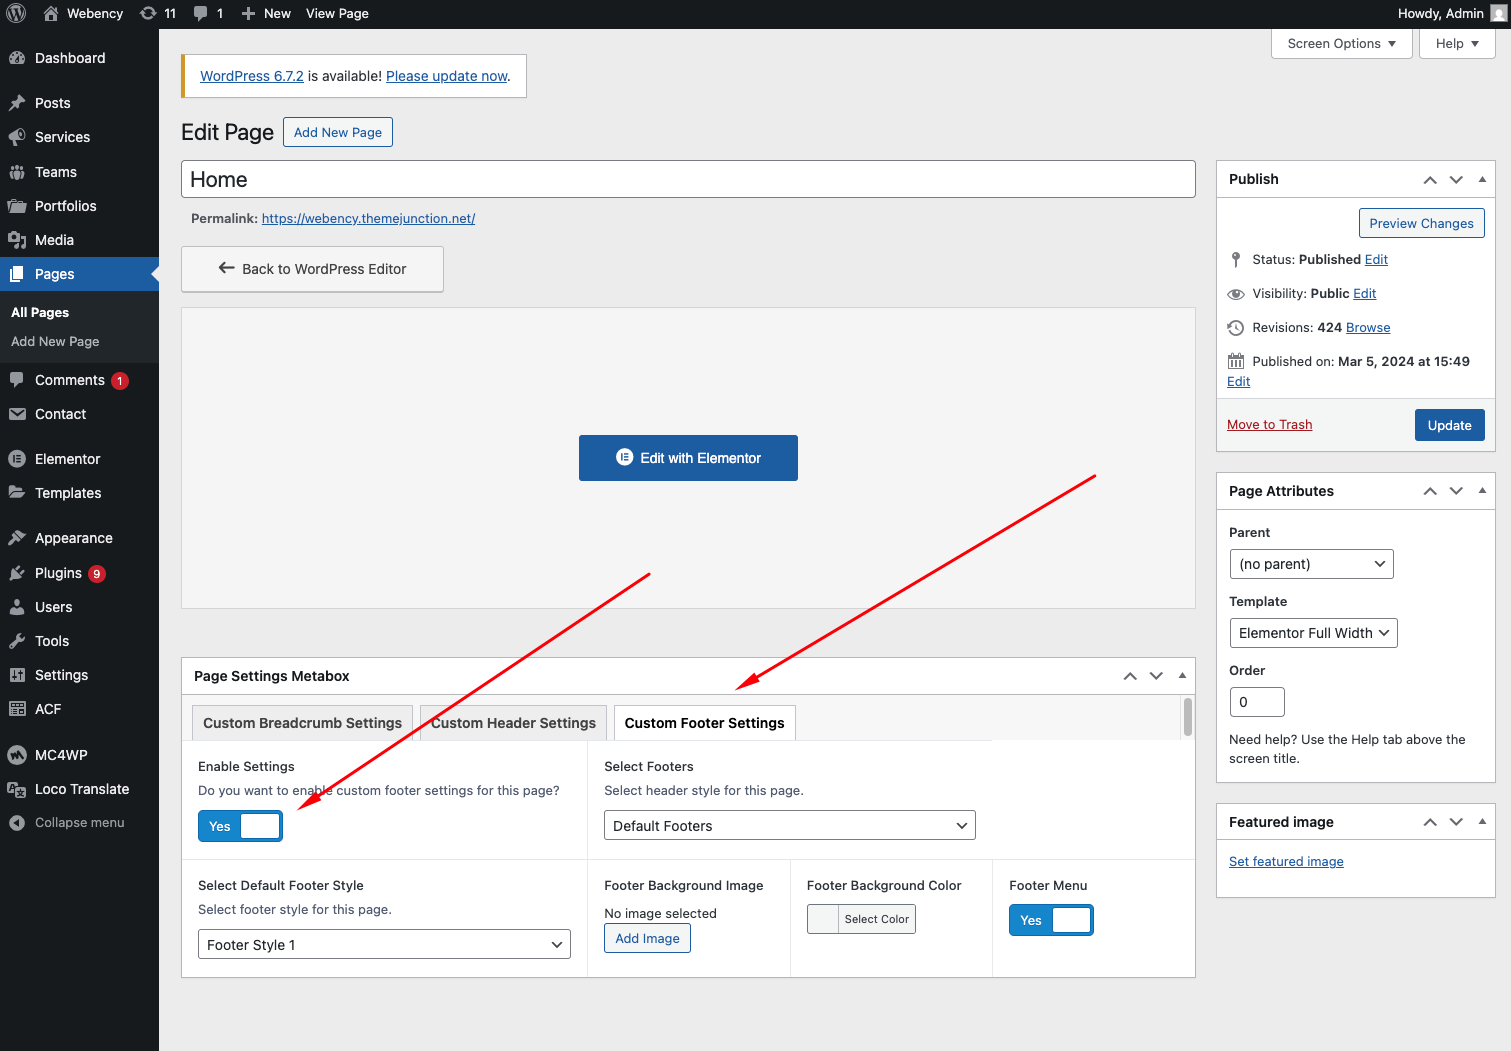Open Comments icon in sidebar
Viewport: 1511px width, 1051px height.
pos(17,380)
